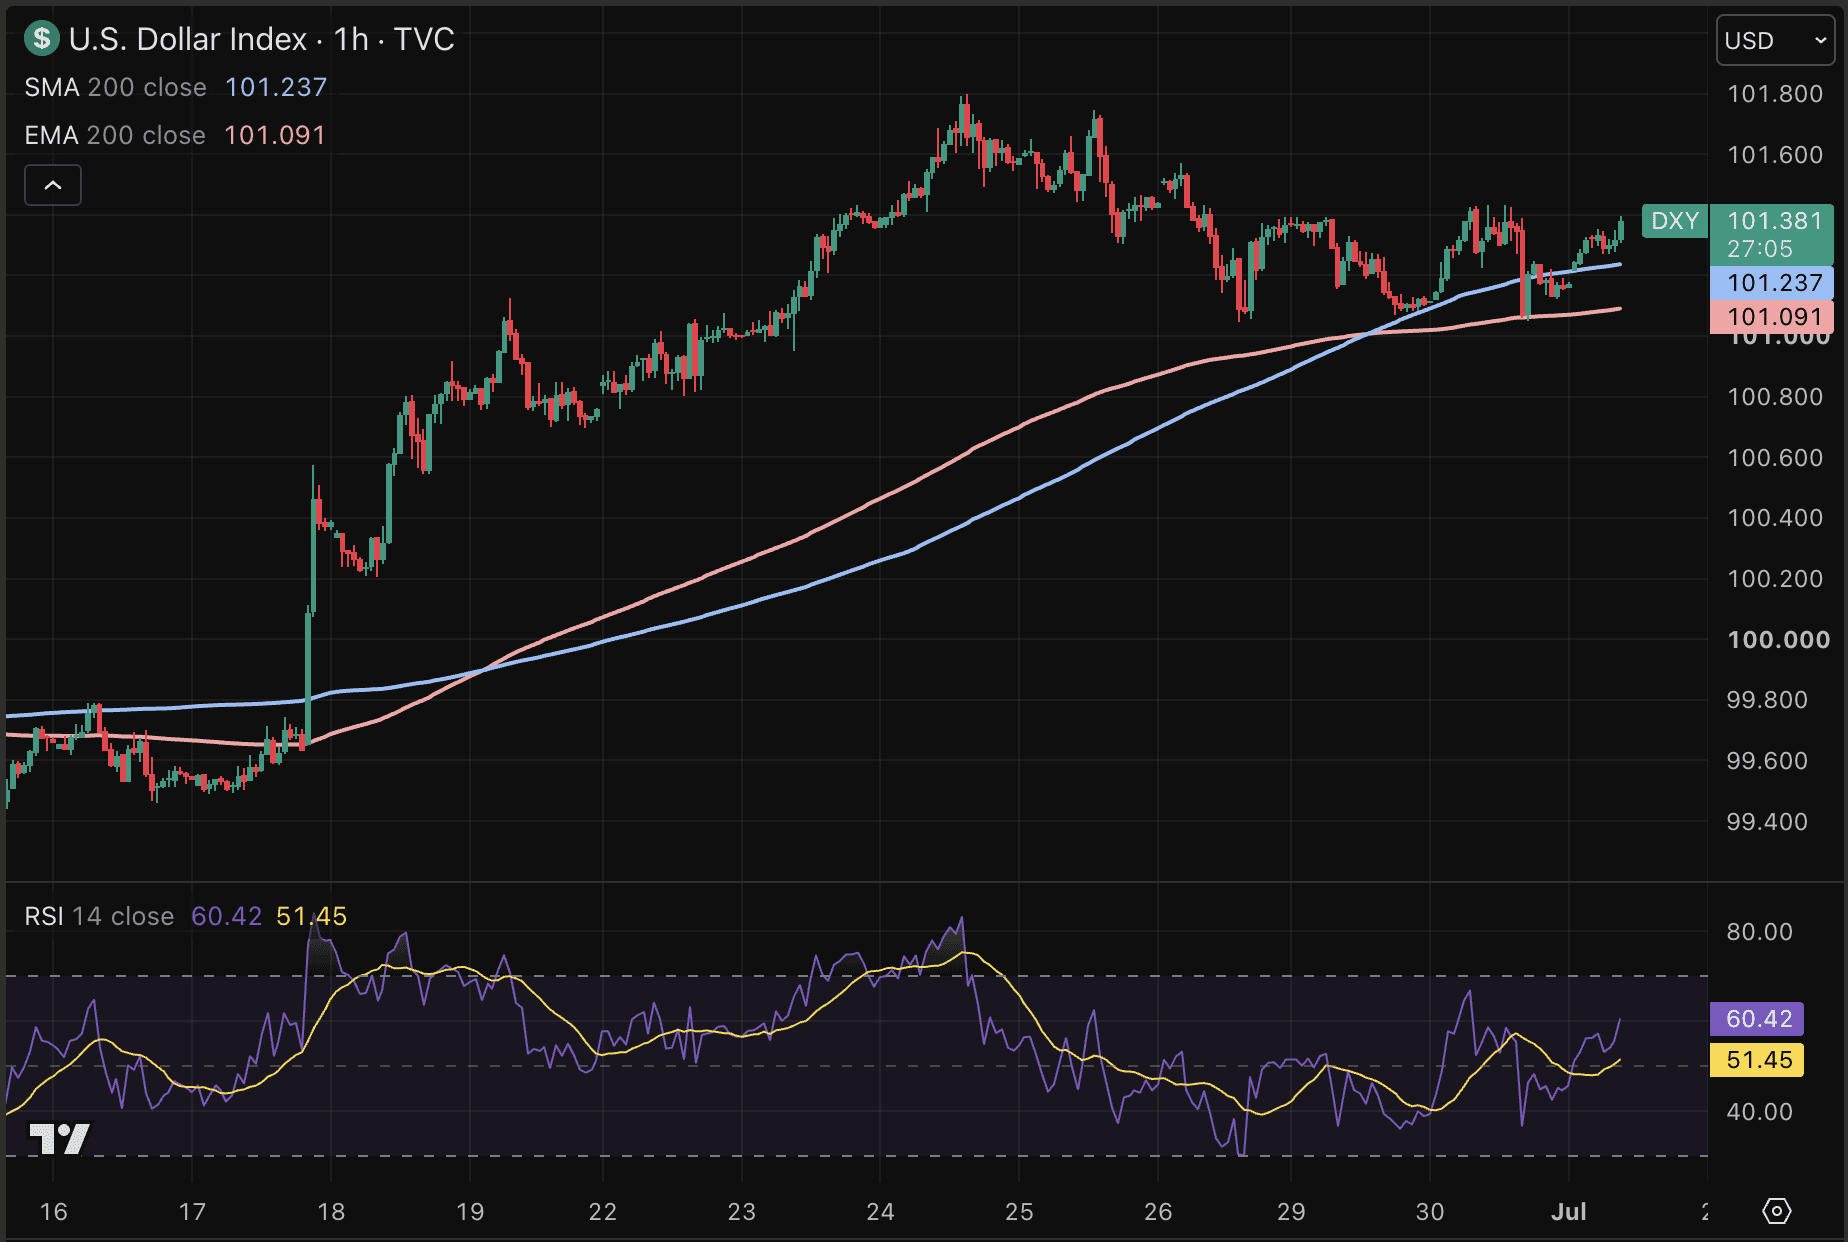Click the 80.00 level on RSI scale
This screenshot has height=1242, width=1848.
pos(1760,932)
